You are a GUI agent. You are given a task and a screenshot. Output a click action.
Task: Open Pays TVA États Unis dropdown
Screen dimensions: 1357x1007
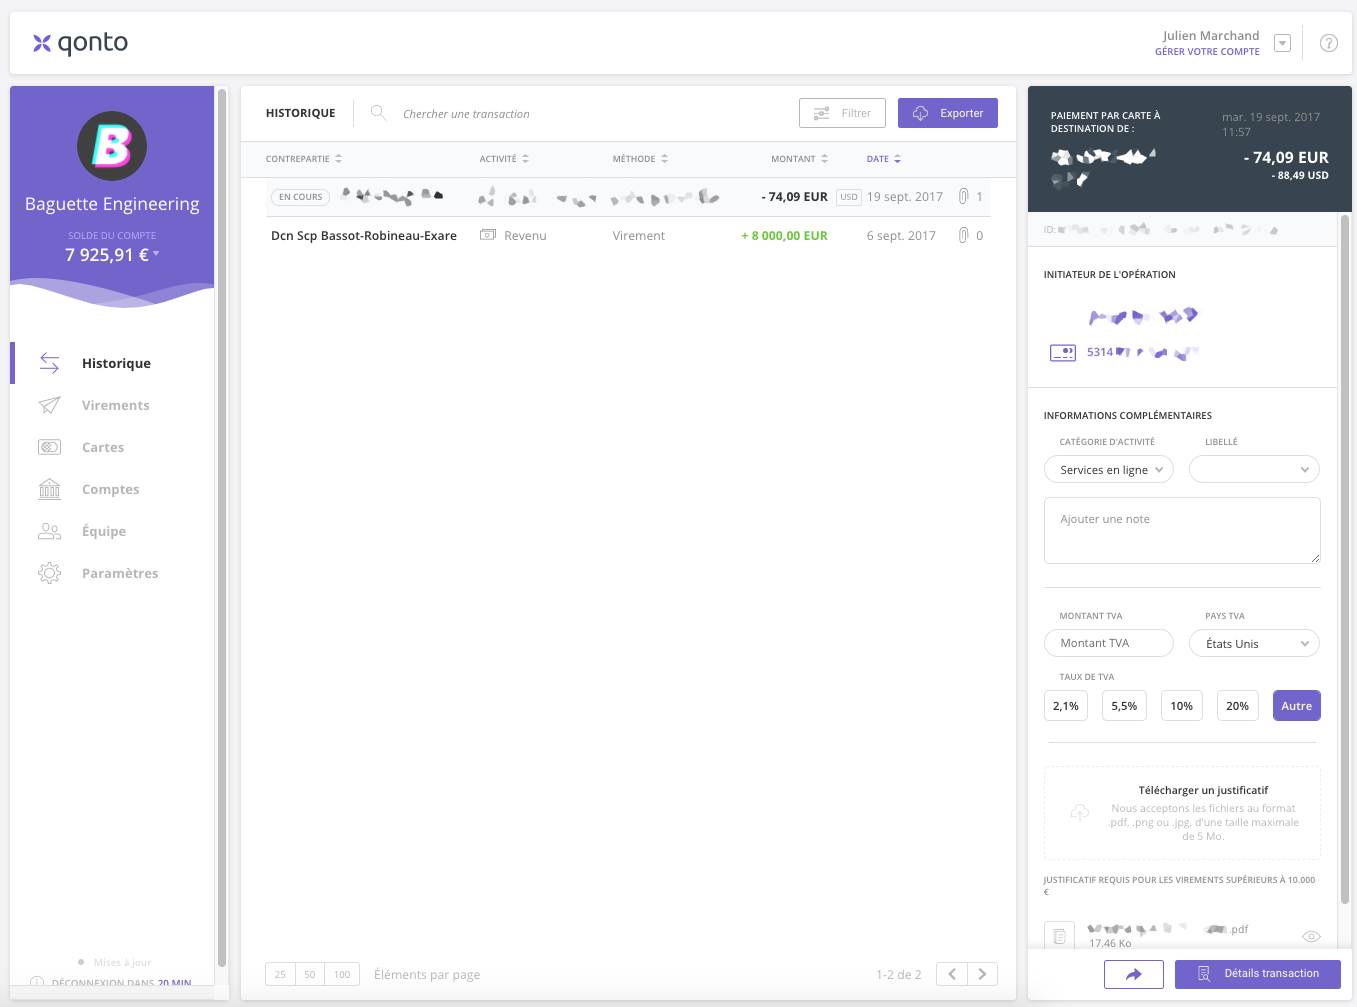click(1254, 643)
